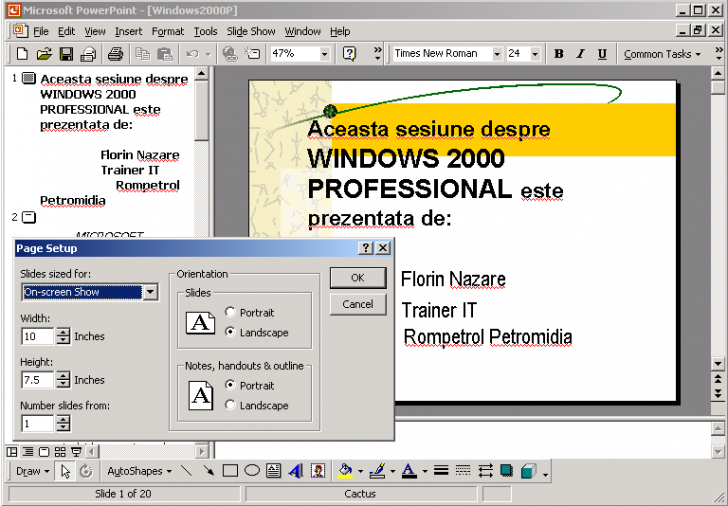This screenshot has width=728, height=506.
Task: Click the Width stepper arrows
Action: pyautogui.click(x=64, y=336)
